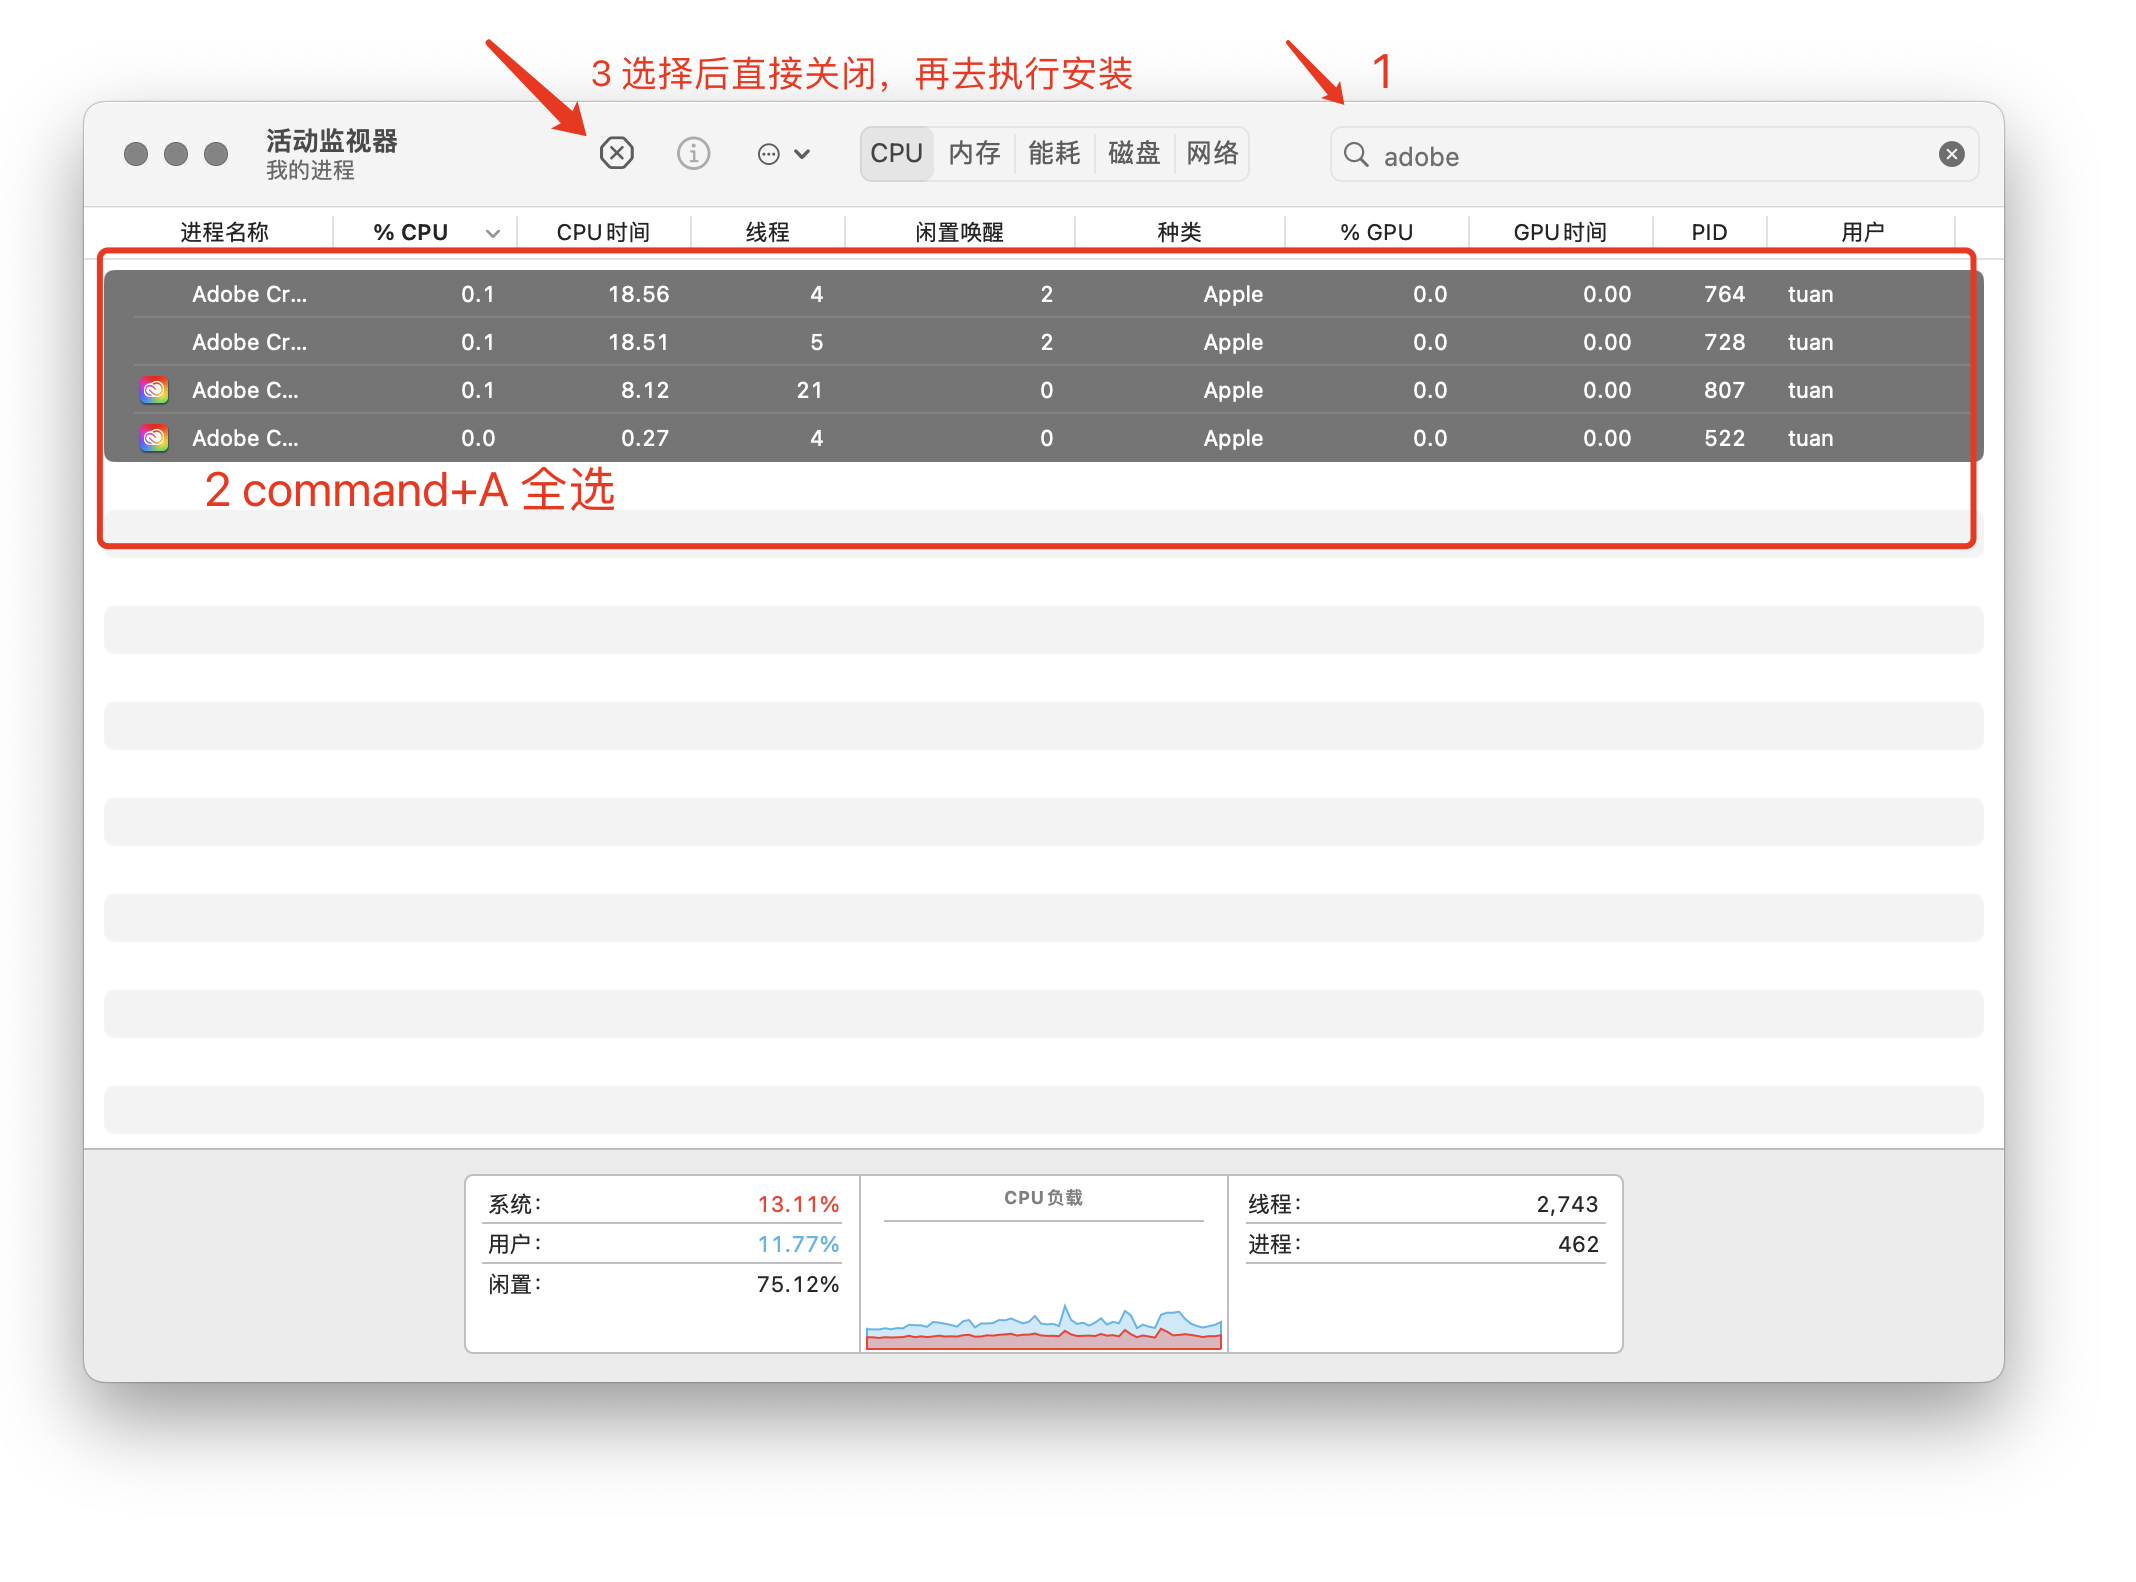The image size is (2136, 1582).
Task: Click the Adobe Creative Cloud icon on PID 807 row
Action: click(153, 390)
